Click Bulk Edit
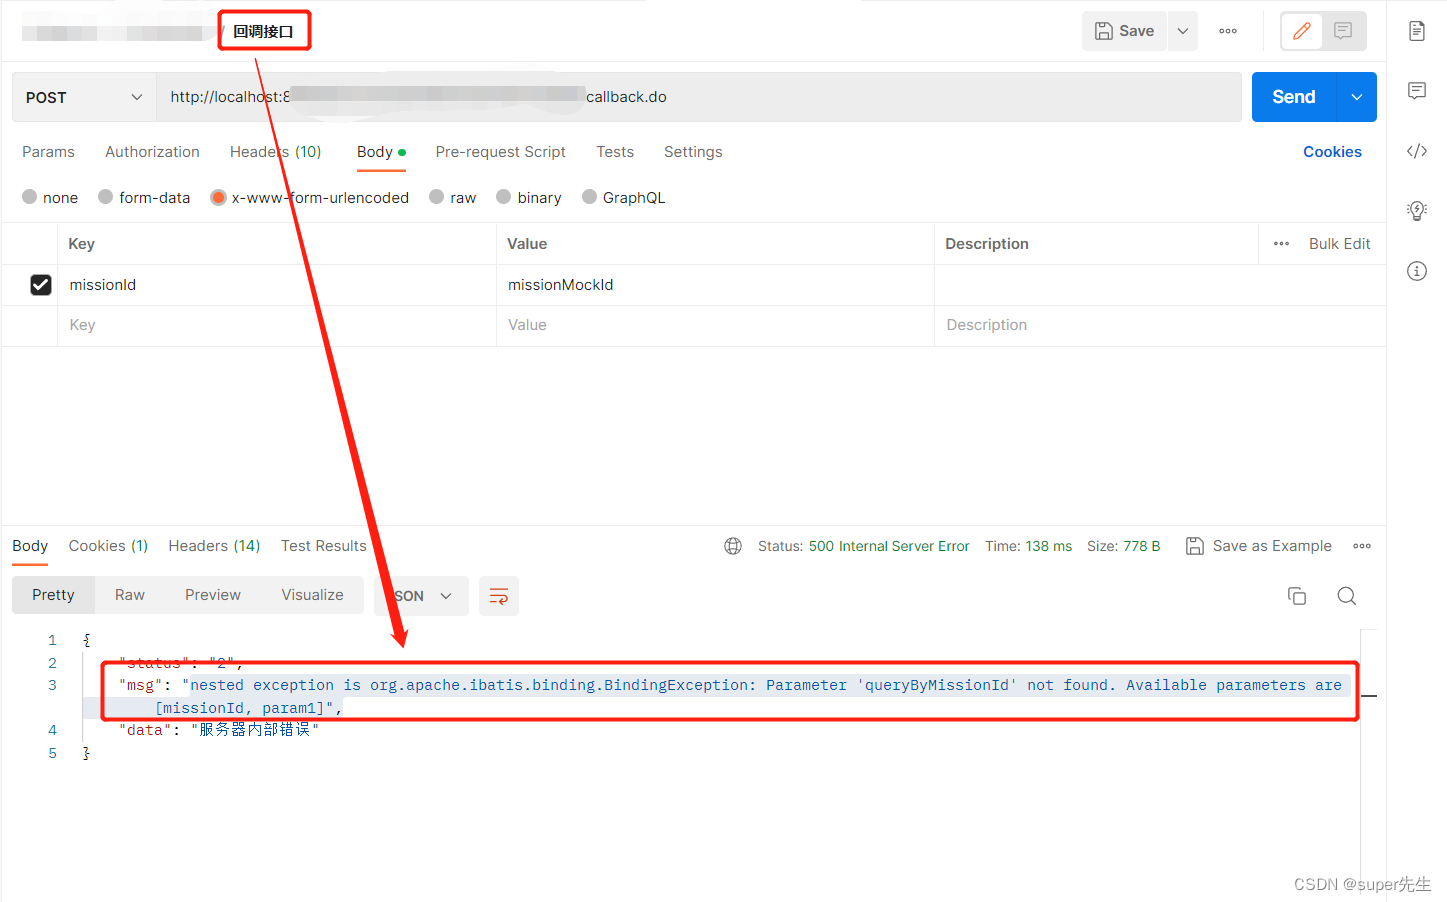The height and width of the screenshot is (902, 1447). point(1339,244)
